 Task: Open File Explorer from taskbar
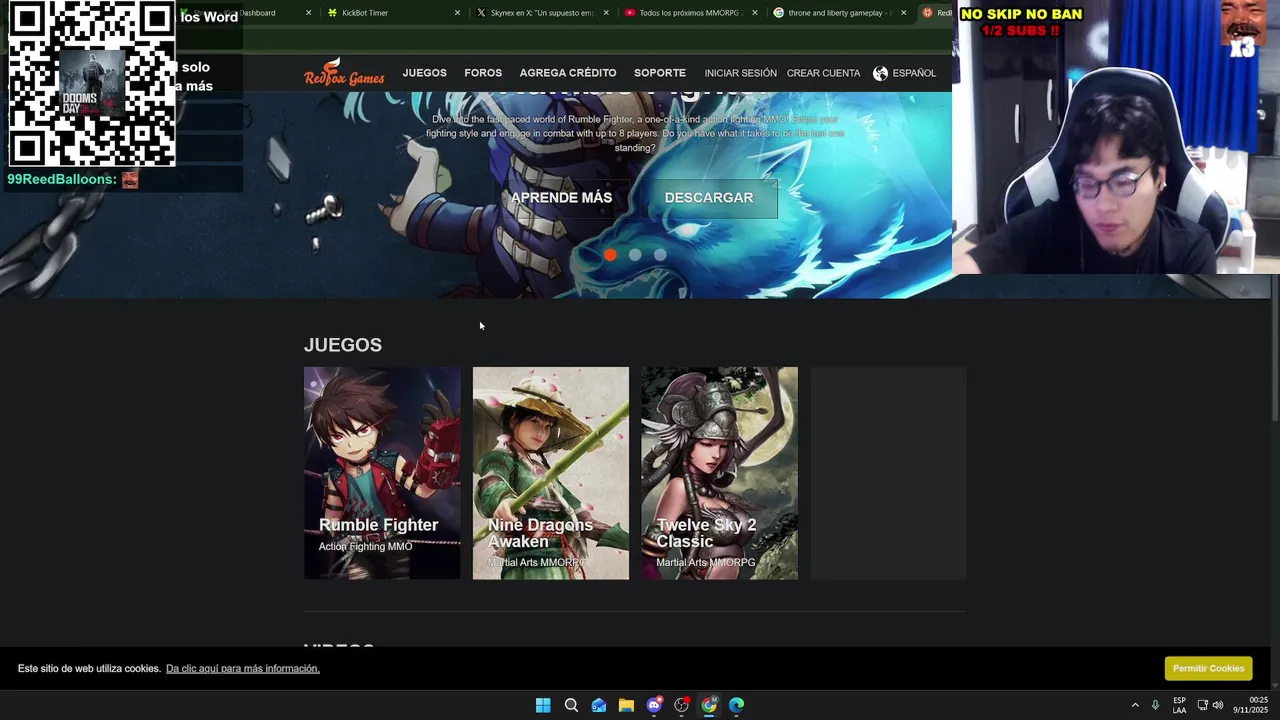(626, 705)
